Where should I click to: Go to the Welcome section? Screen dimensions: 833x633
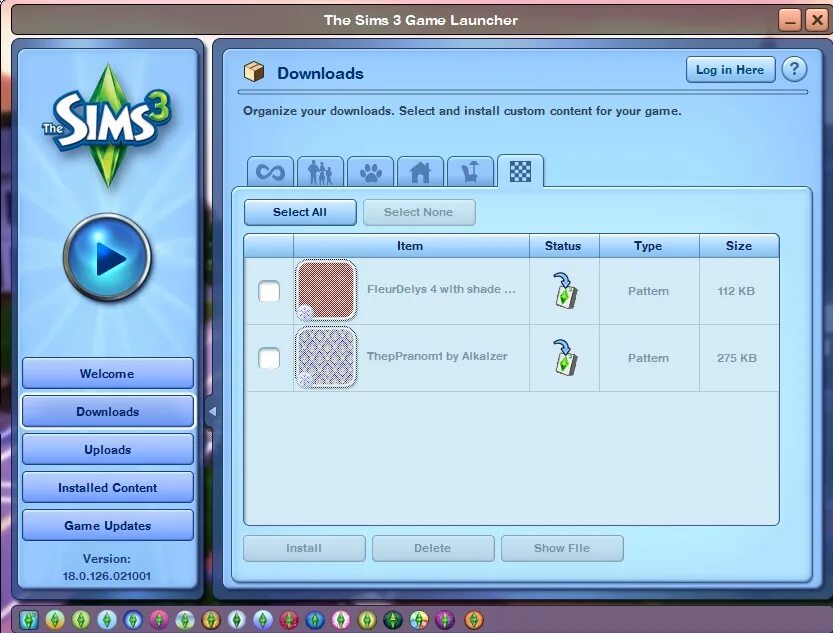click(108, 373)
